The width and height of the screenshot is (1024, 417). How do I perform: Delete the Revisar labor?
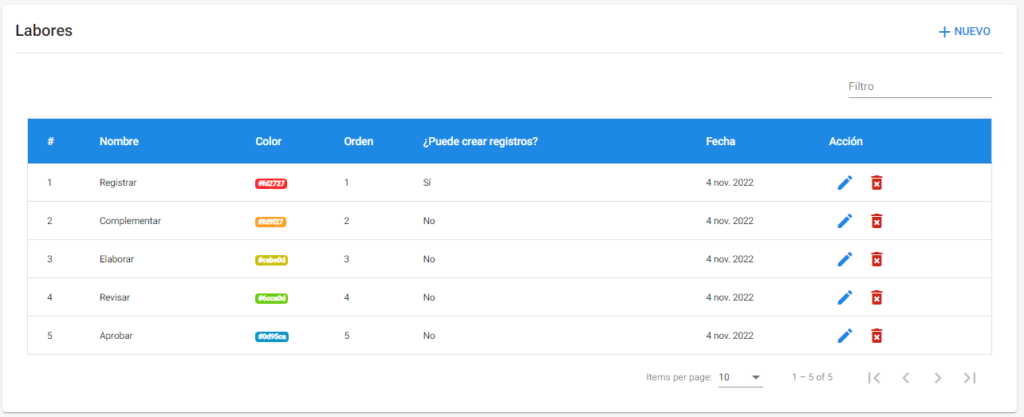876,297
